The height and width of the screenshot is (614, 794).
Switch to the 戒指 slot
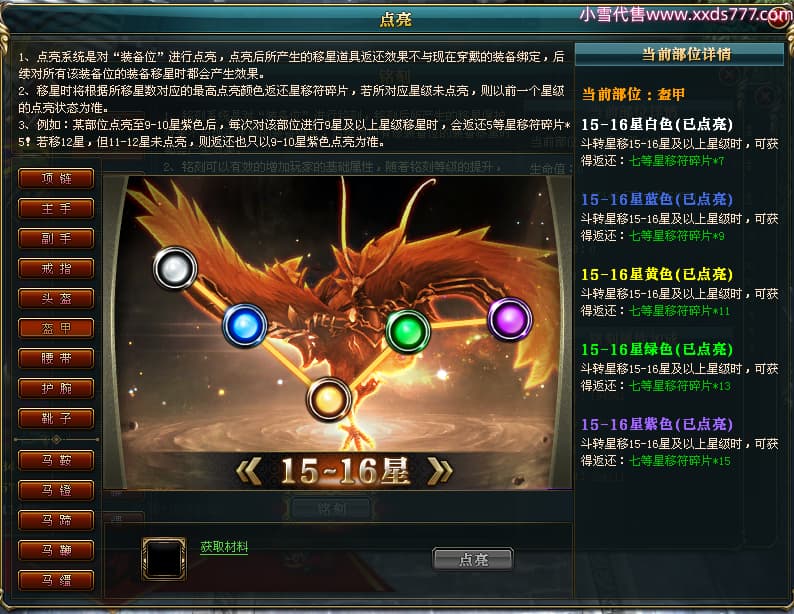pyautogui.click(x=56, y=268)
